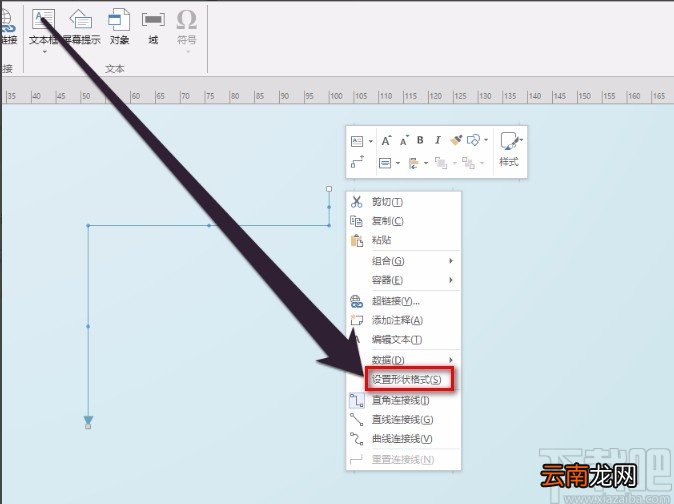This screenshot has width=674, height=504.
Task: Toggle italic in mini toolbar
Action: [438, 140]
